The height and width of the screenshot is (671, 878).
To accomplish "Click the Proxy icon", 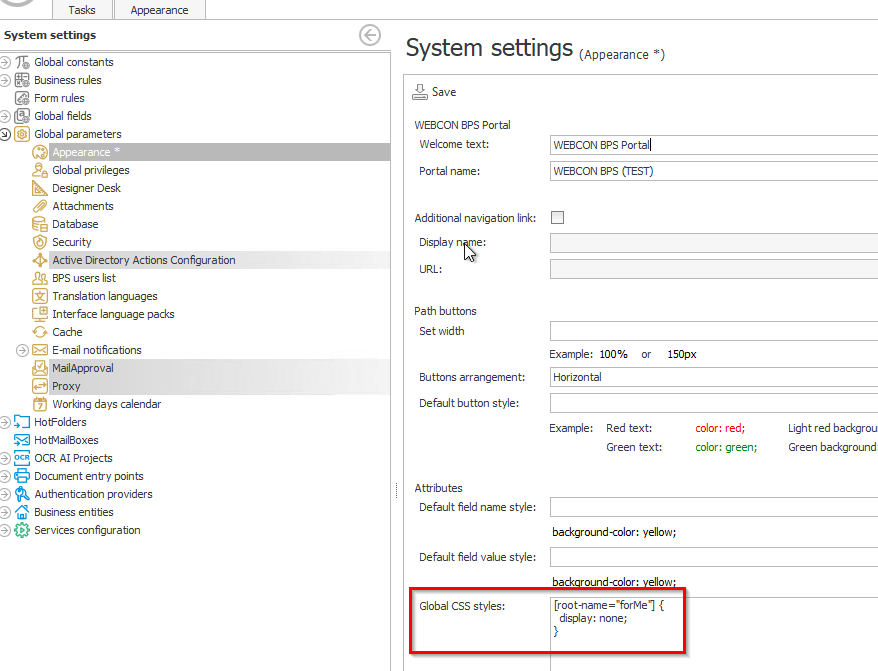I will [40, 386].
